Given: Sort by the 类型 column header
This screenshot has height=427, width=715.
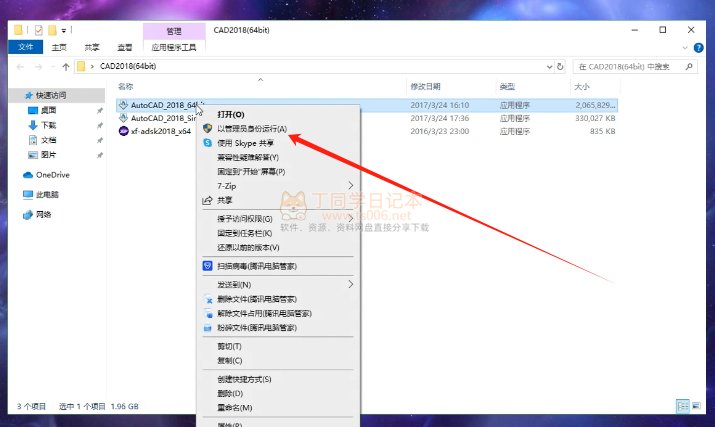Looking at the screenshot, I should click(507, 86).
